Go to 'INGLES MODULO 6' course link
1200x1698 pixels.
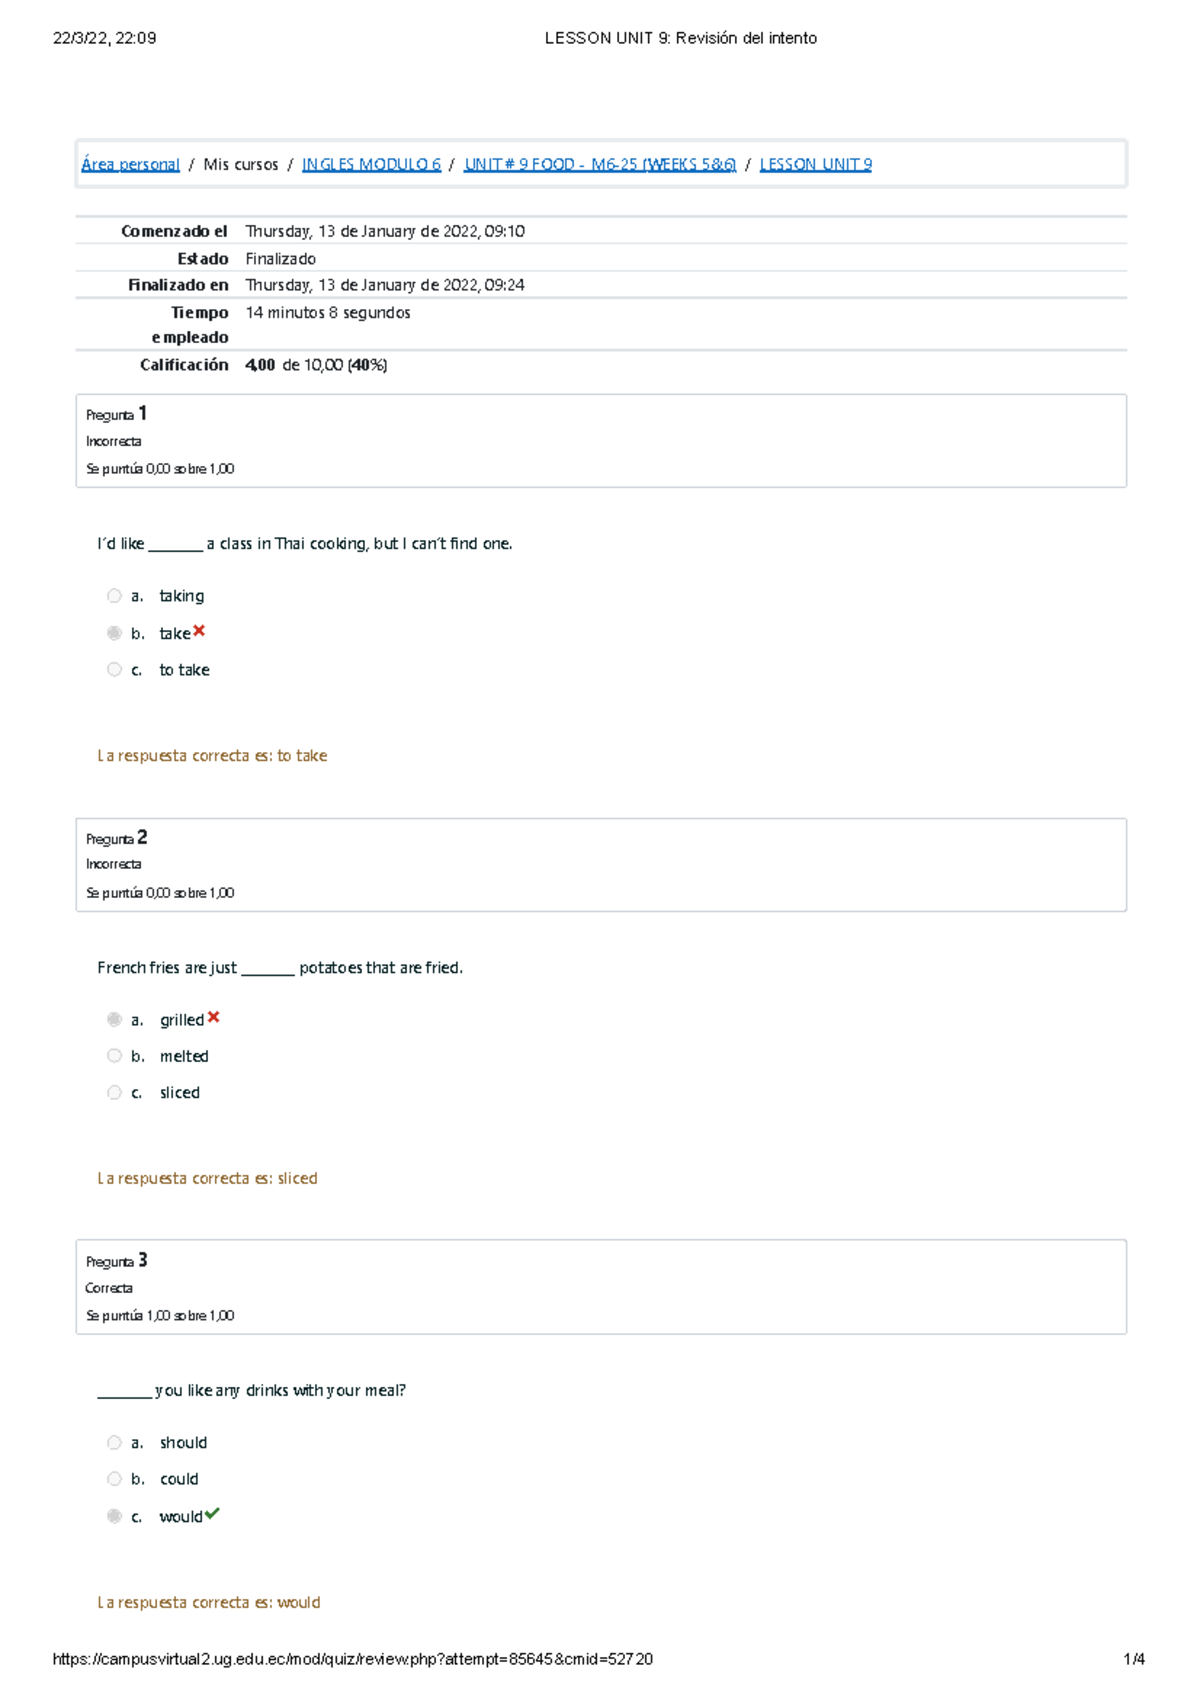(371, 165)
